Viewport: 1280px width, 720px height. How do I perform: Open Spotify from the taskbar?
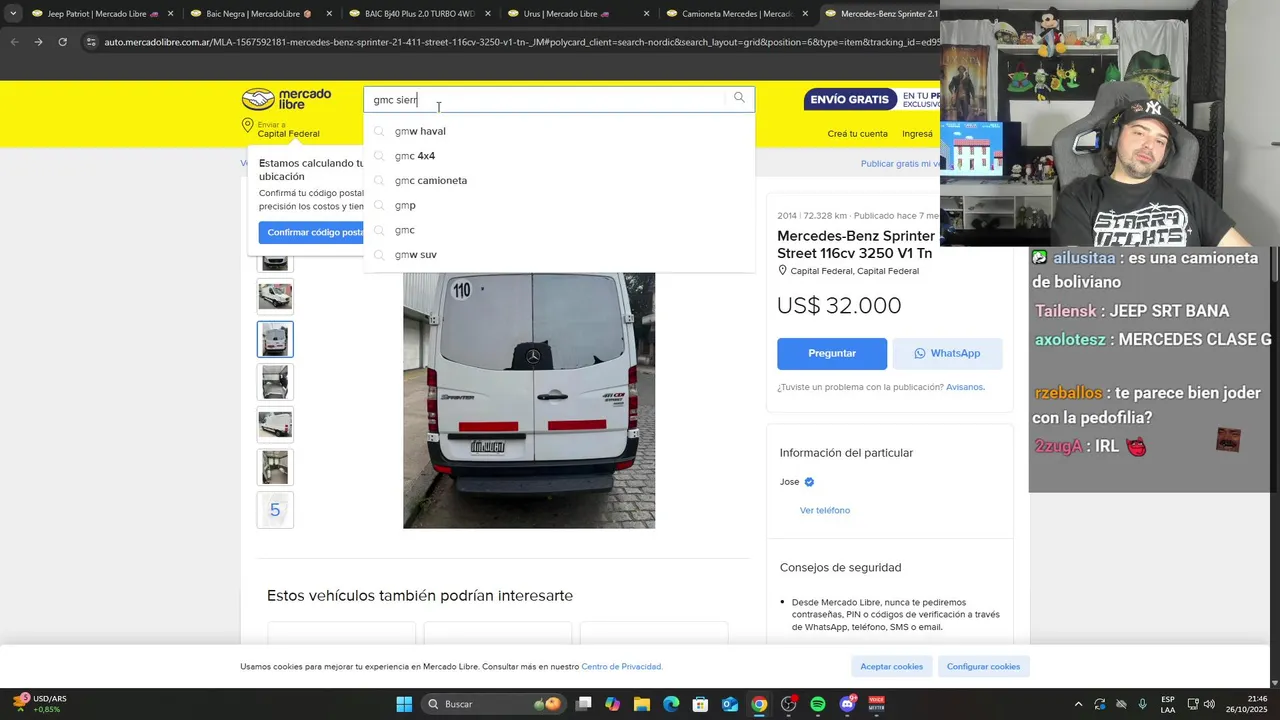[818, 704]
